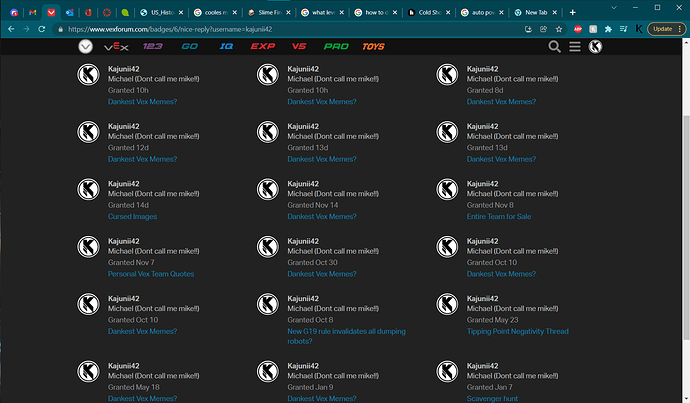Click the page vertical scrollbar thumb
The image size is (690, 403).
point(686,227)
